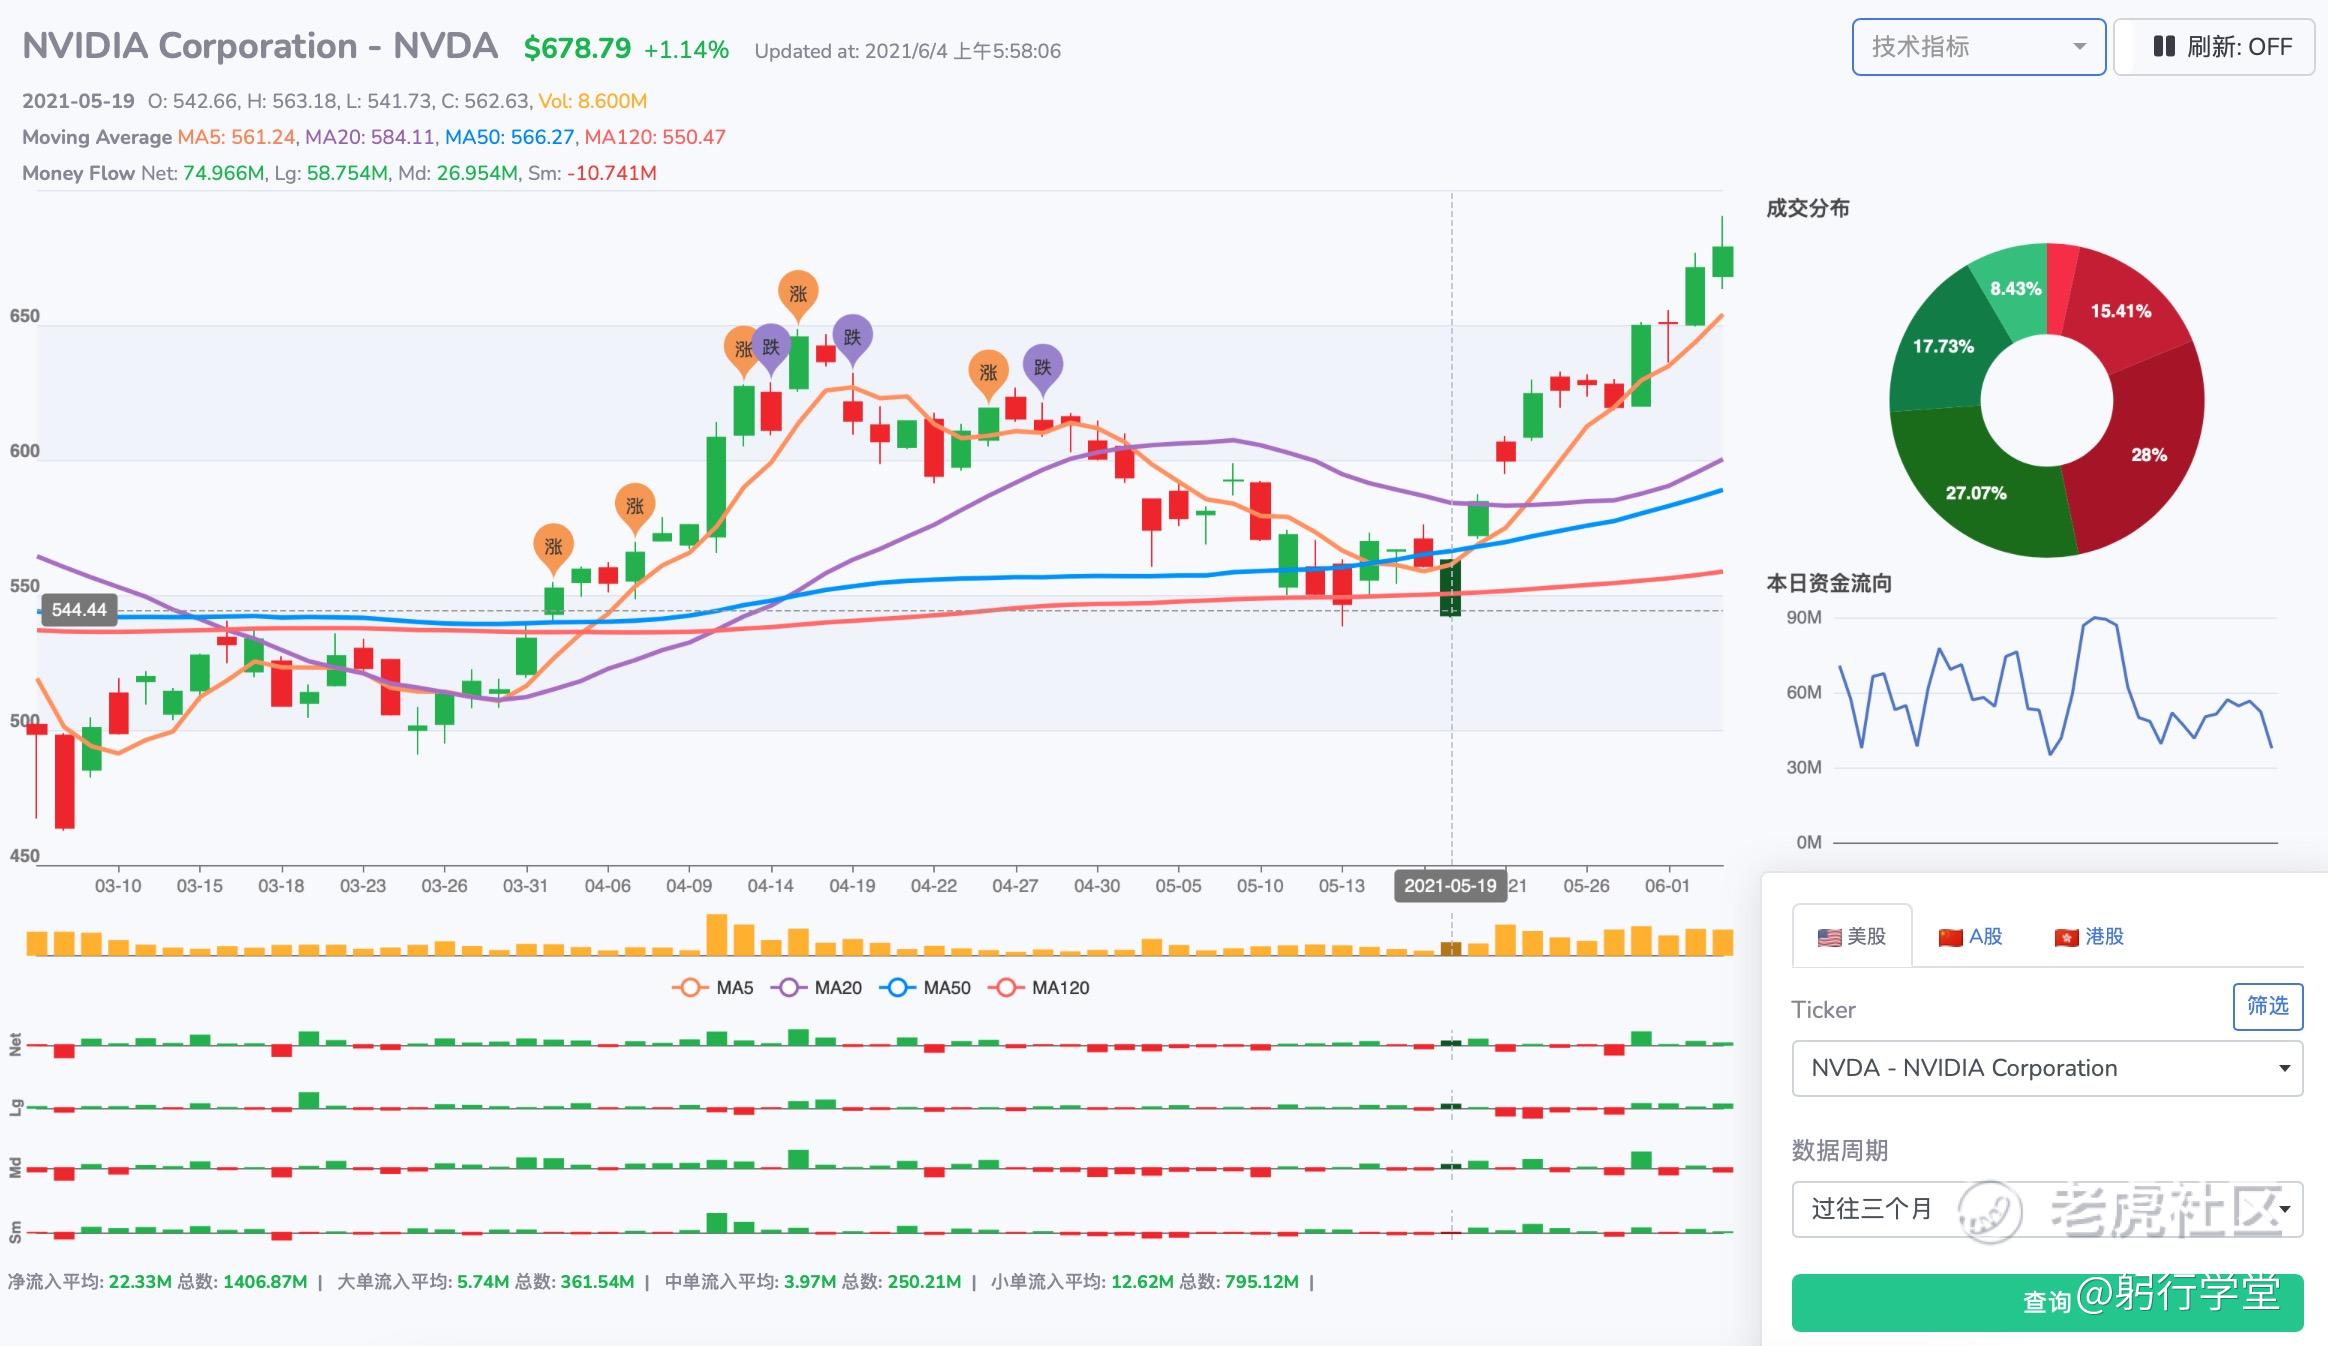Click the Hong Kong flag icon for 港股

tap(2066, 938)
